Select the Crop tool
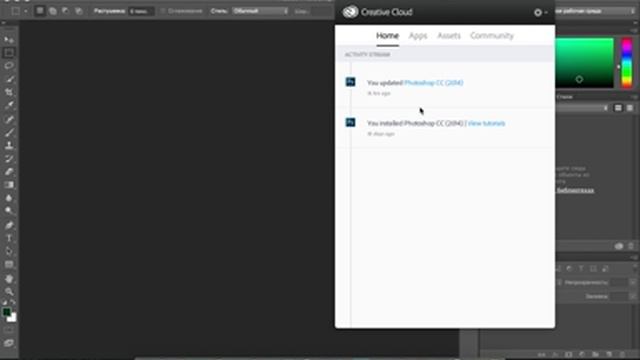This screenshot has width=640, height=360. tap(9, 92)
